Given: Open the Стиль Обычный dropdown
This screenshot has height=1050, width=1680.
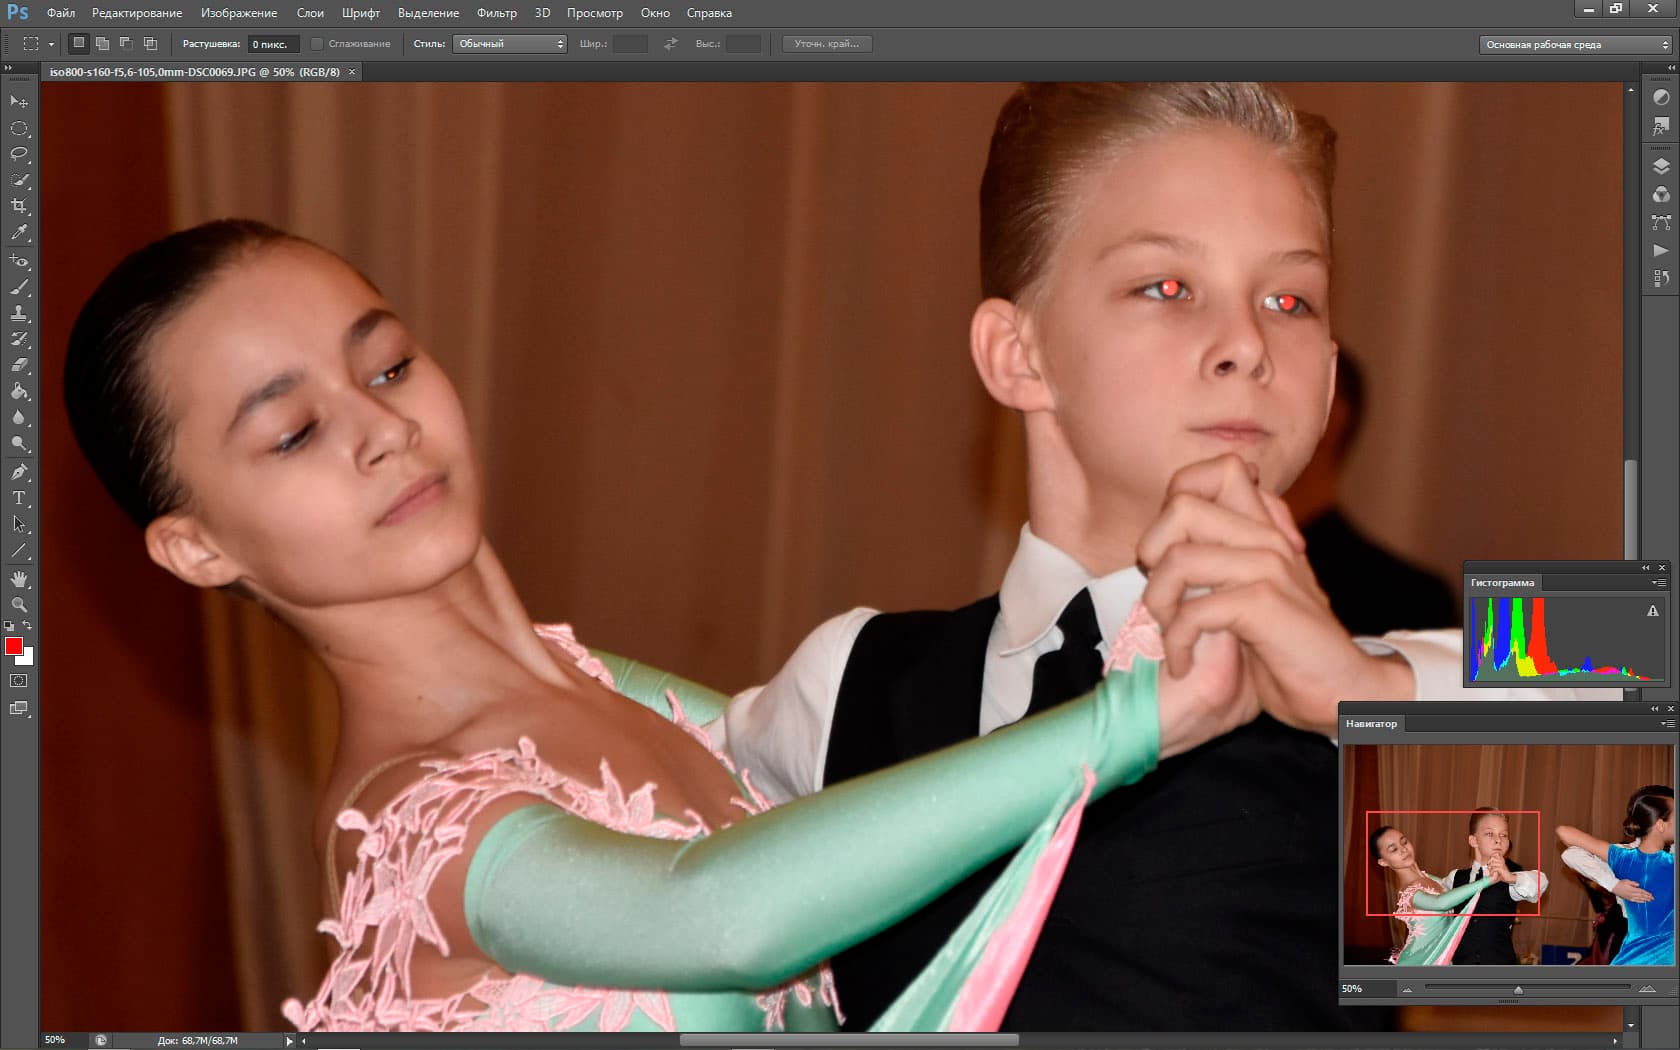Looking at the screenshot, I should [x=510, y=44].
